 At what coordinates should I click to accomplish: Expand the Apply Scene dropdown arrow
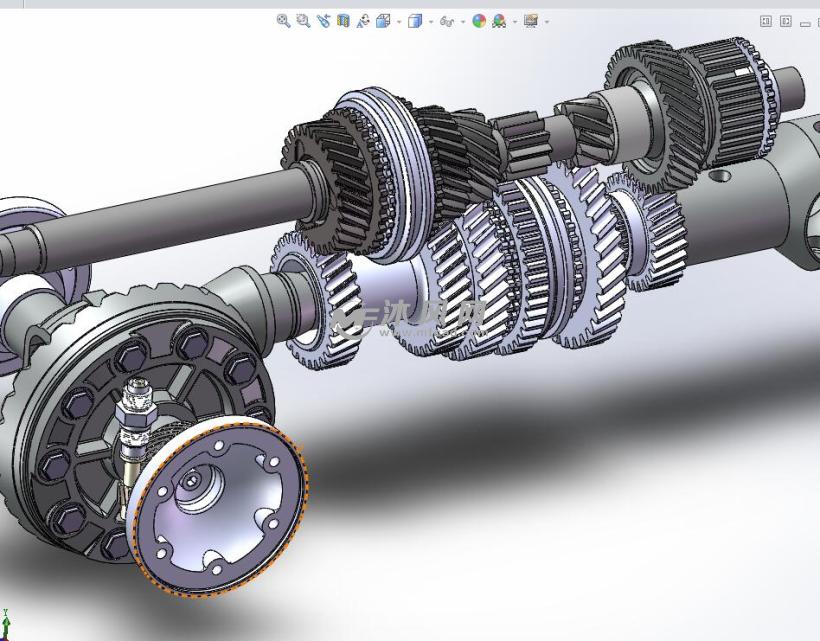pos(515,22)
